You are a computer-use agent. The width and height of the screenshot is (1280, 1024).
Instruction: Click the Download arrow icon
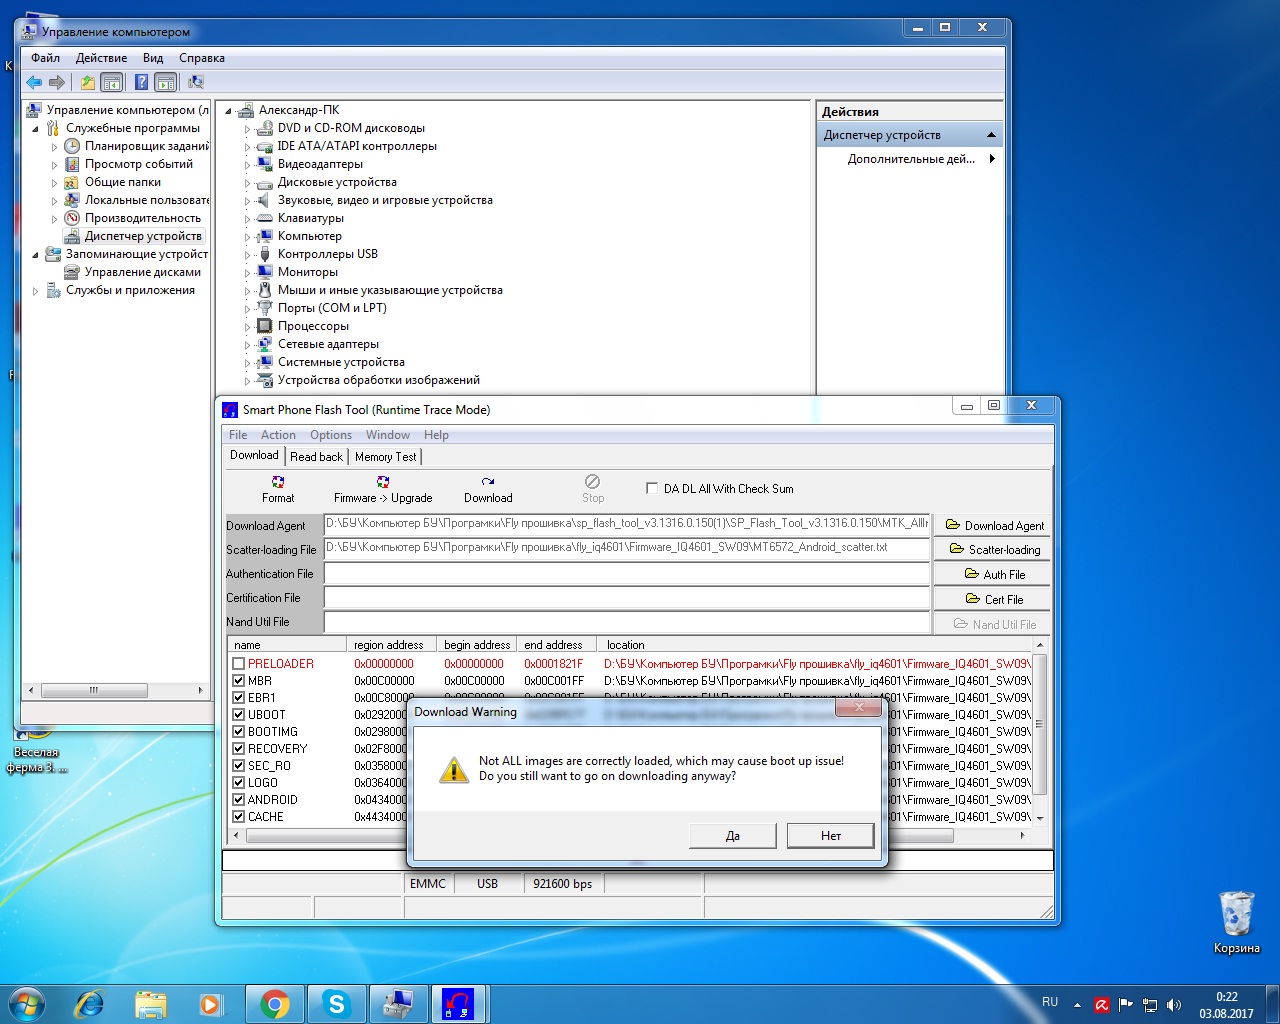pos(488,482)
